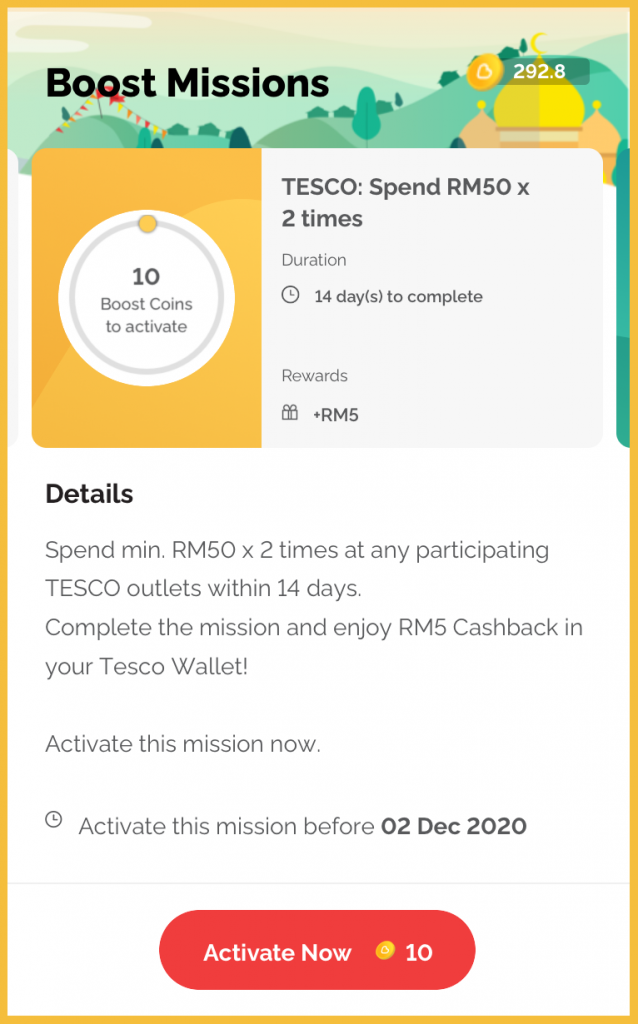Screen dimensions: 638x1024
Task: Select the "10 Boost Coins to activate" circle
Action: click(147, 300)
